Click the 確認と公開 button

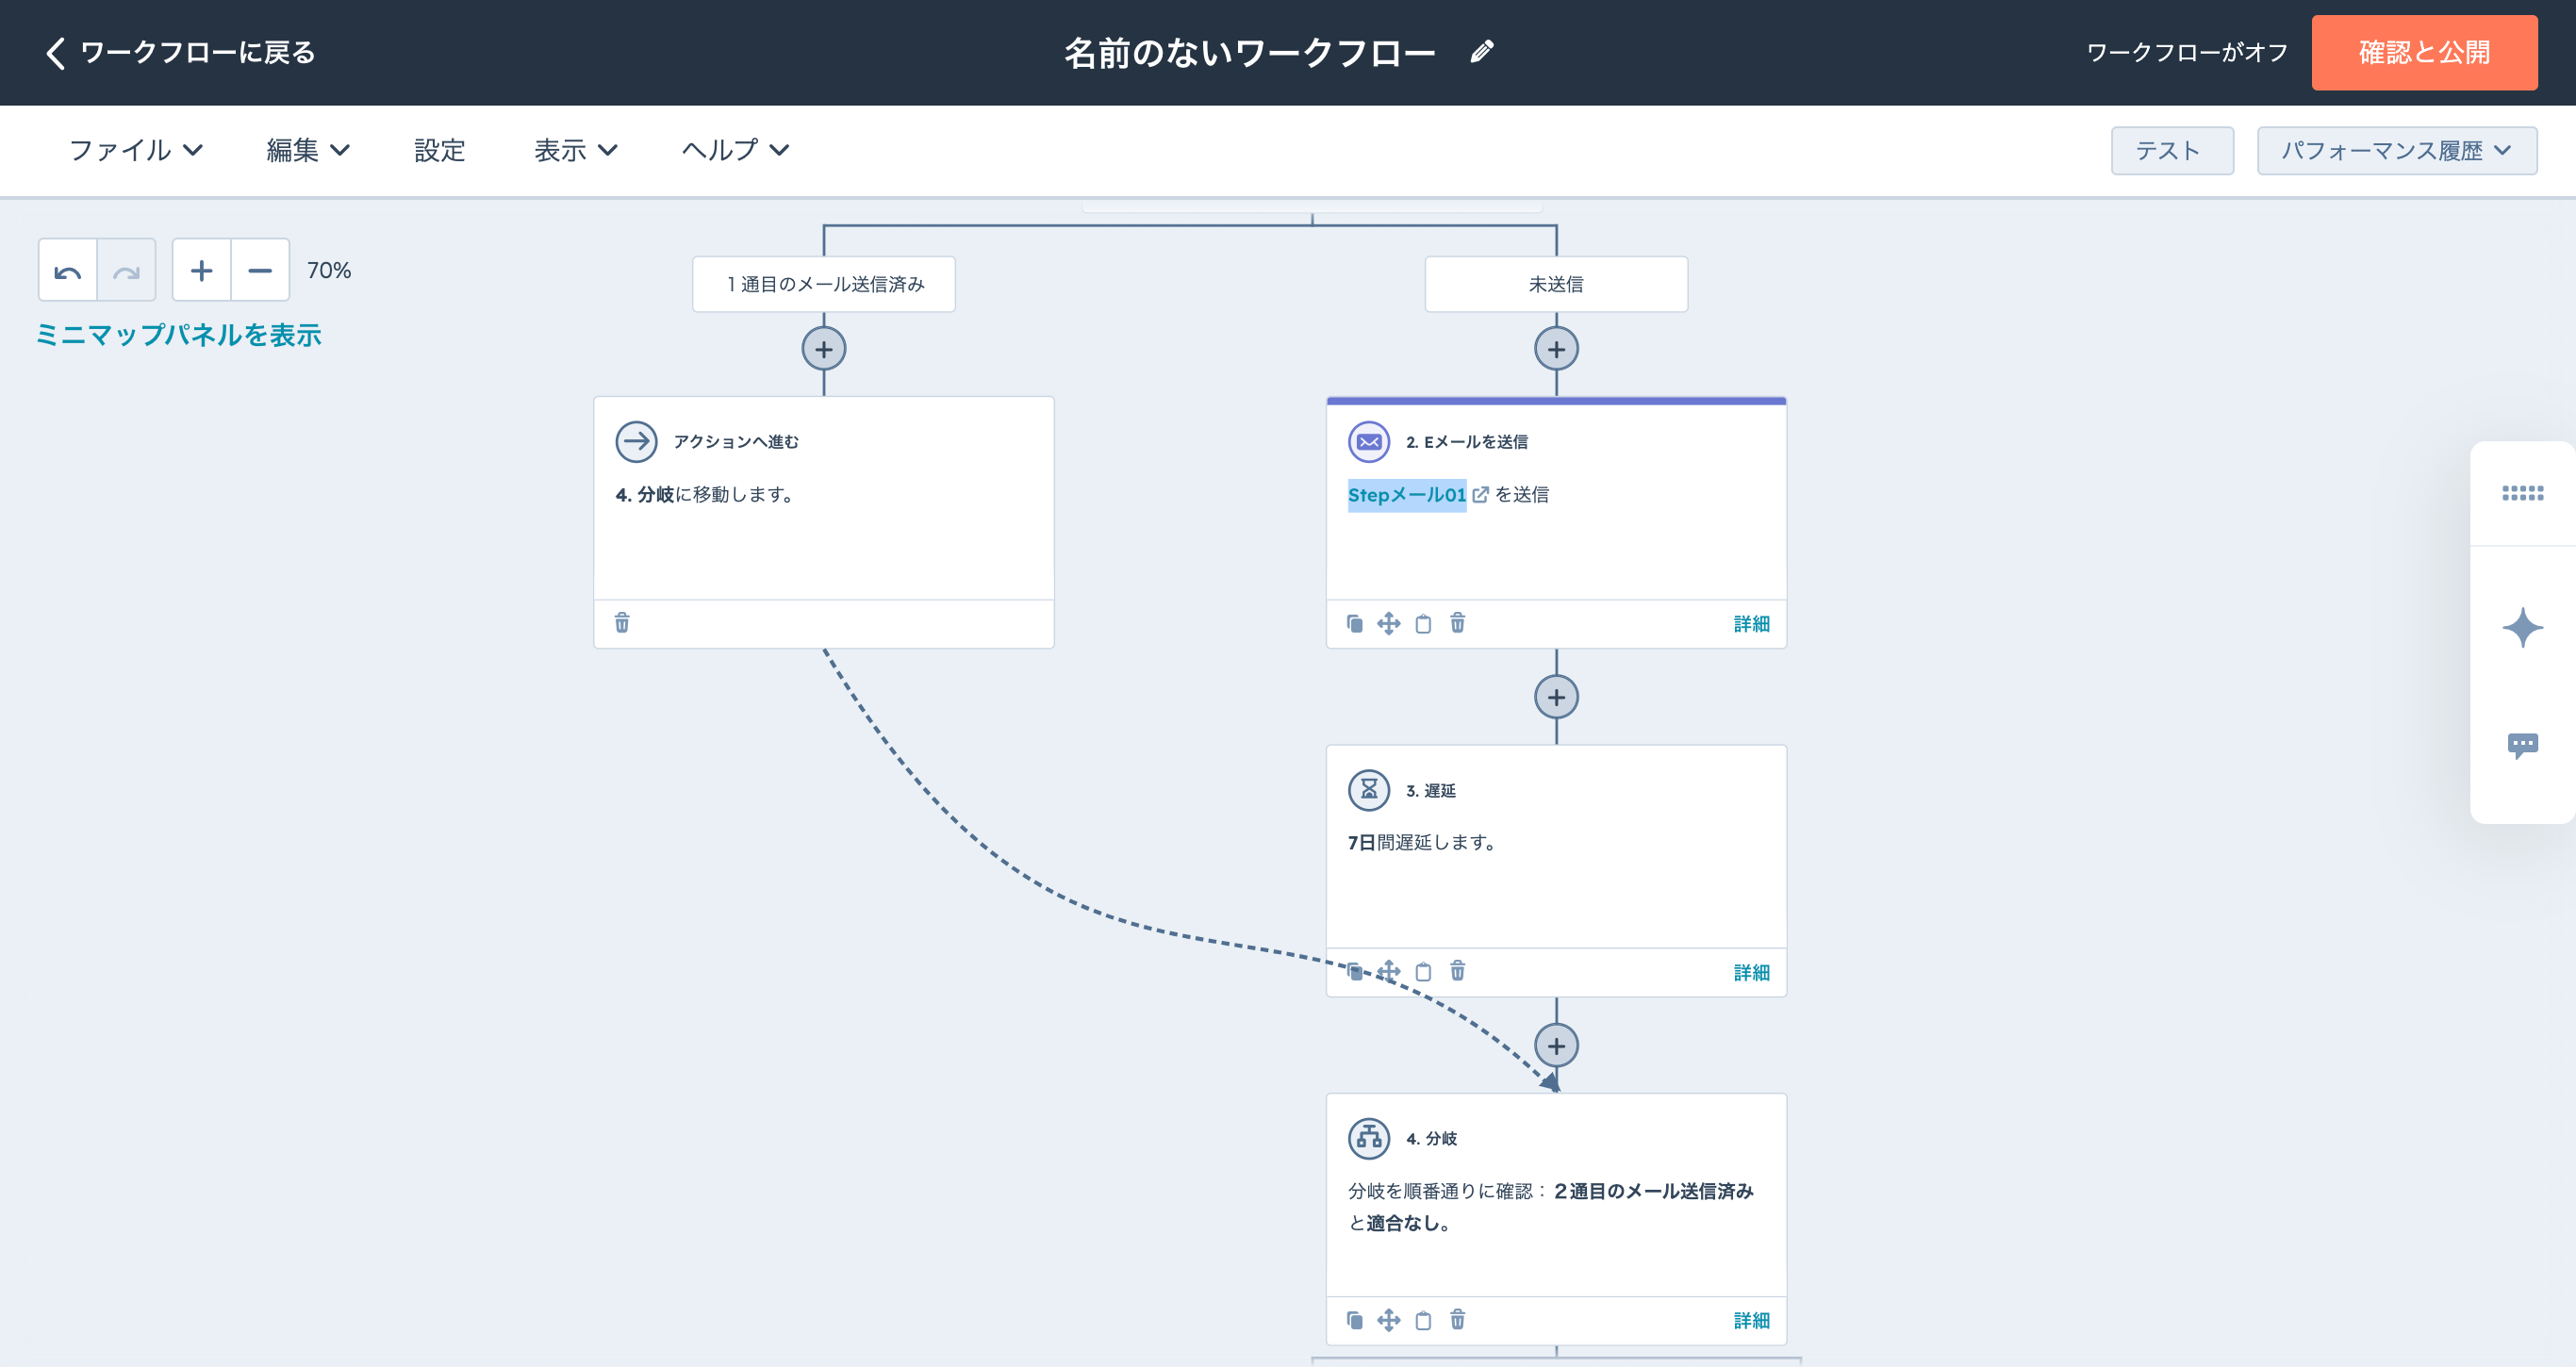click(2424, 52)
